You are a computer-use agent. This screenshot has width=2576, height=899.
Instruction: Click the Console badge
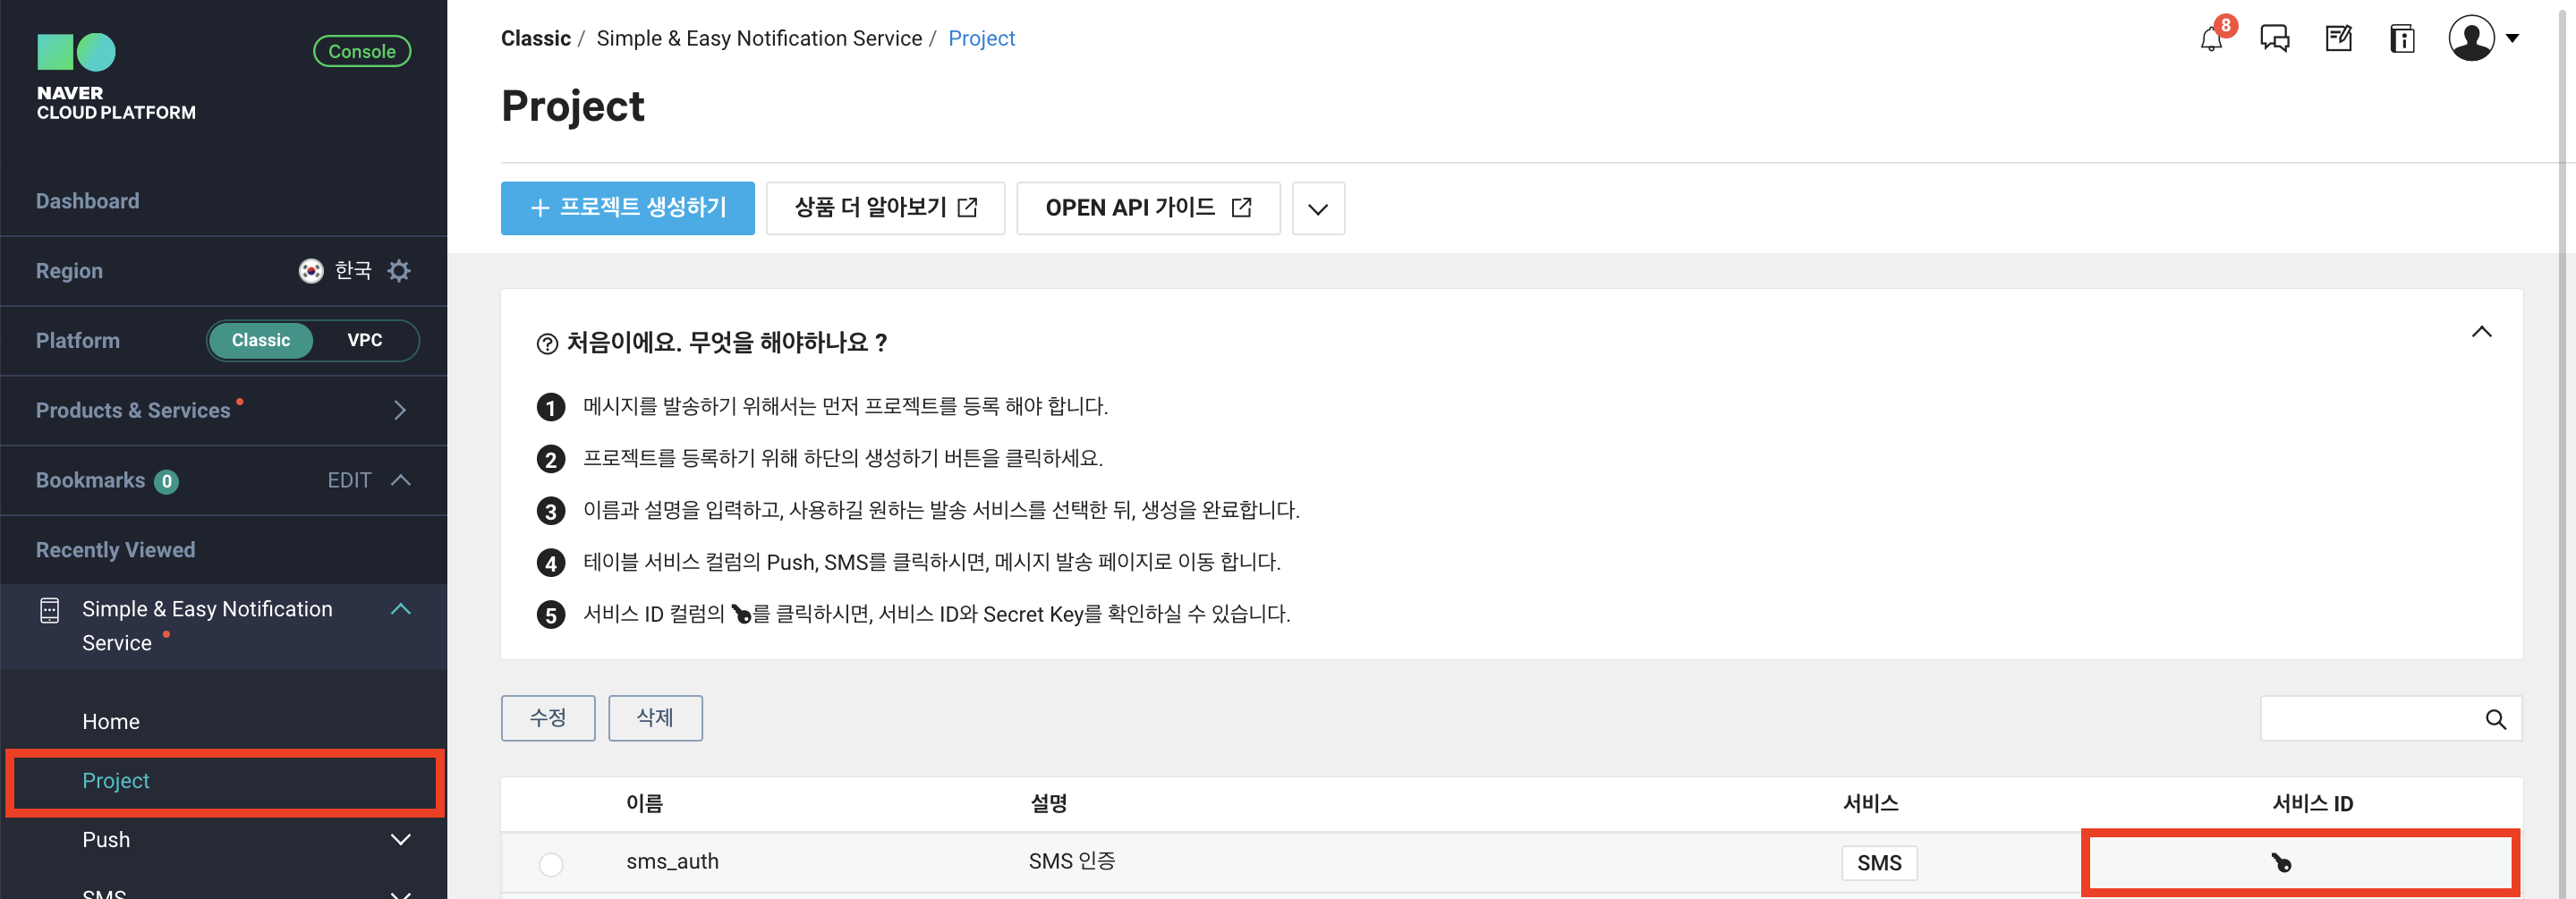tap(362, 51)
